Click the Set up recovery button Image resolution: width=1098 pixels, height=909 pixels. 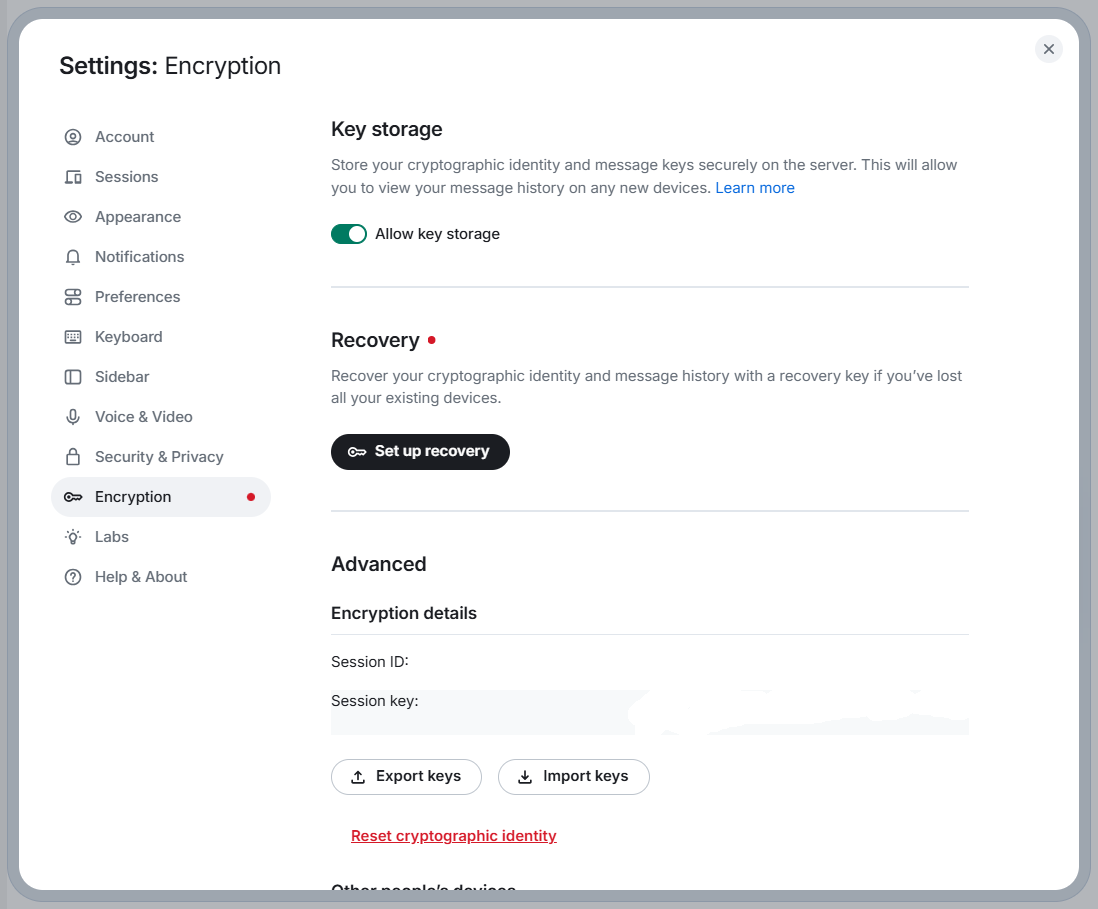420,452
